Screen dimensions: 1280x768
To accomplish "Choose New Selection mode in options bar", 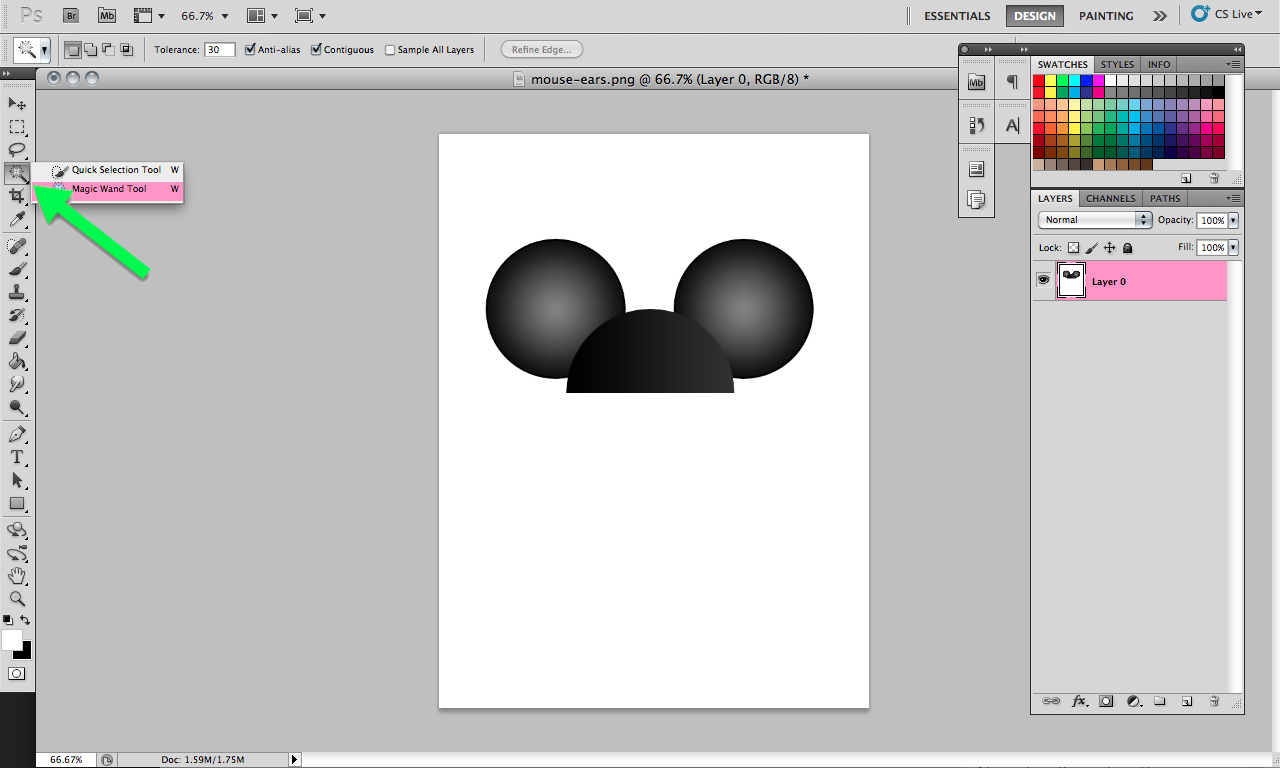I will pos(72,49).
